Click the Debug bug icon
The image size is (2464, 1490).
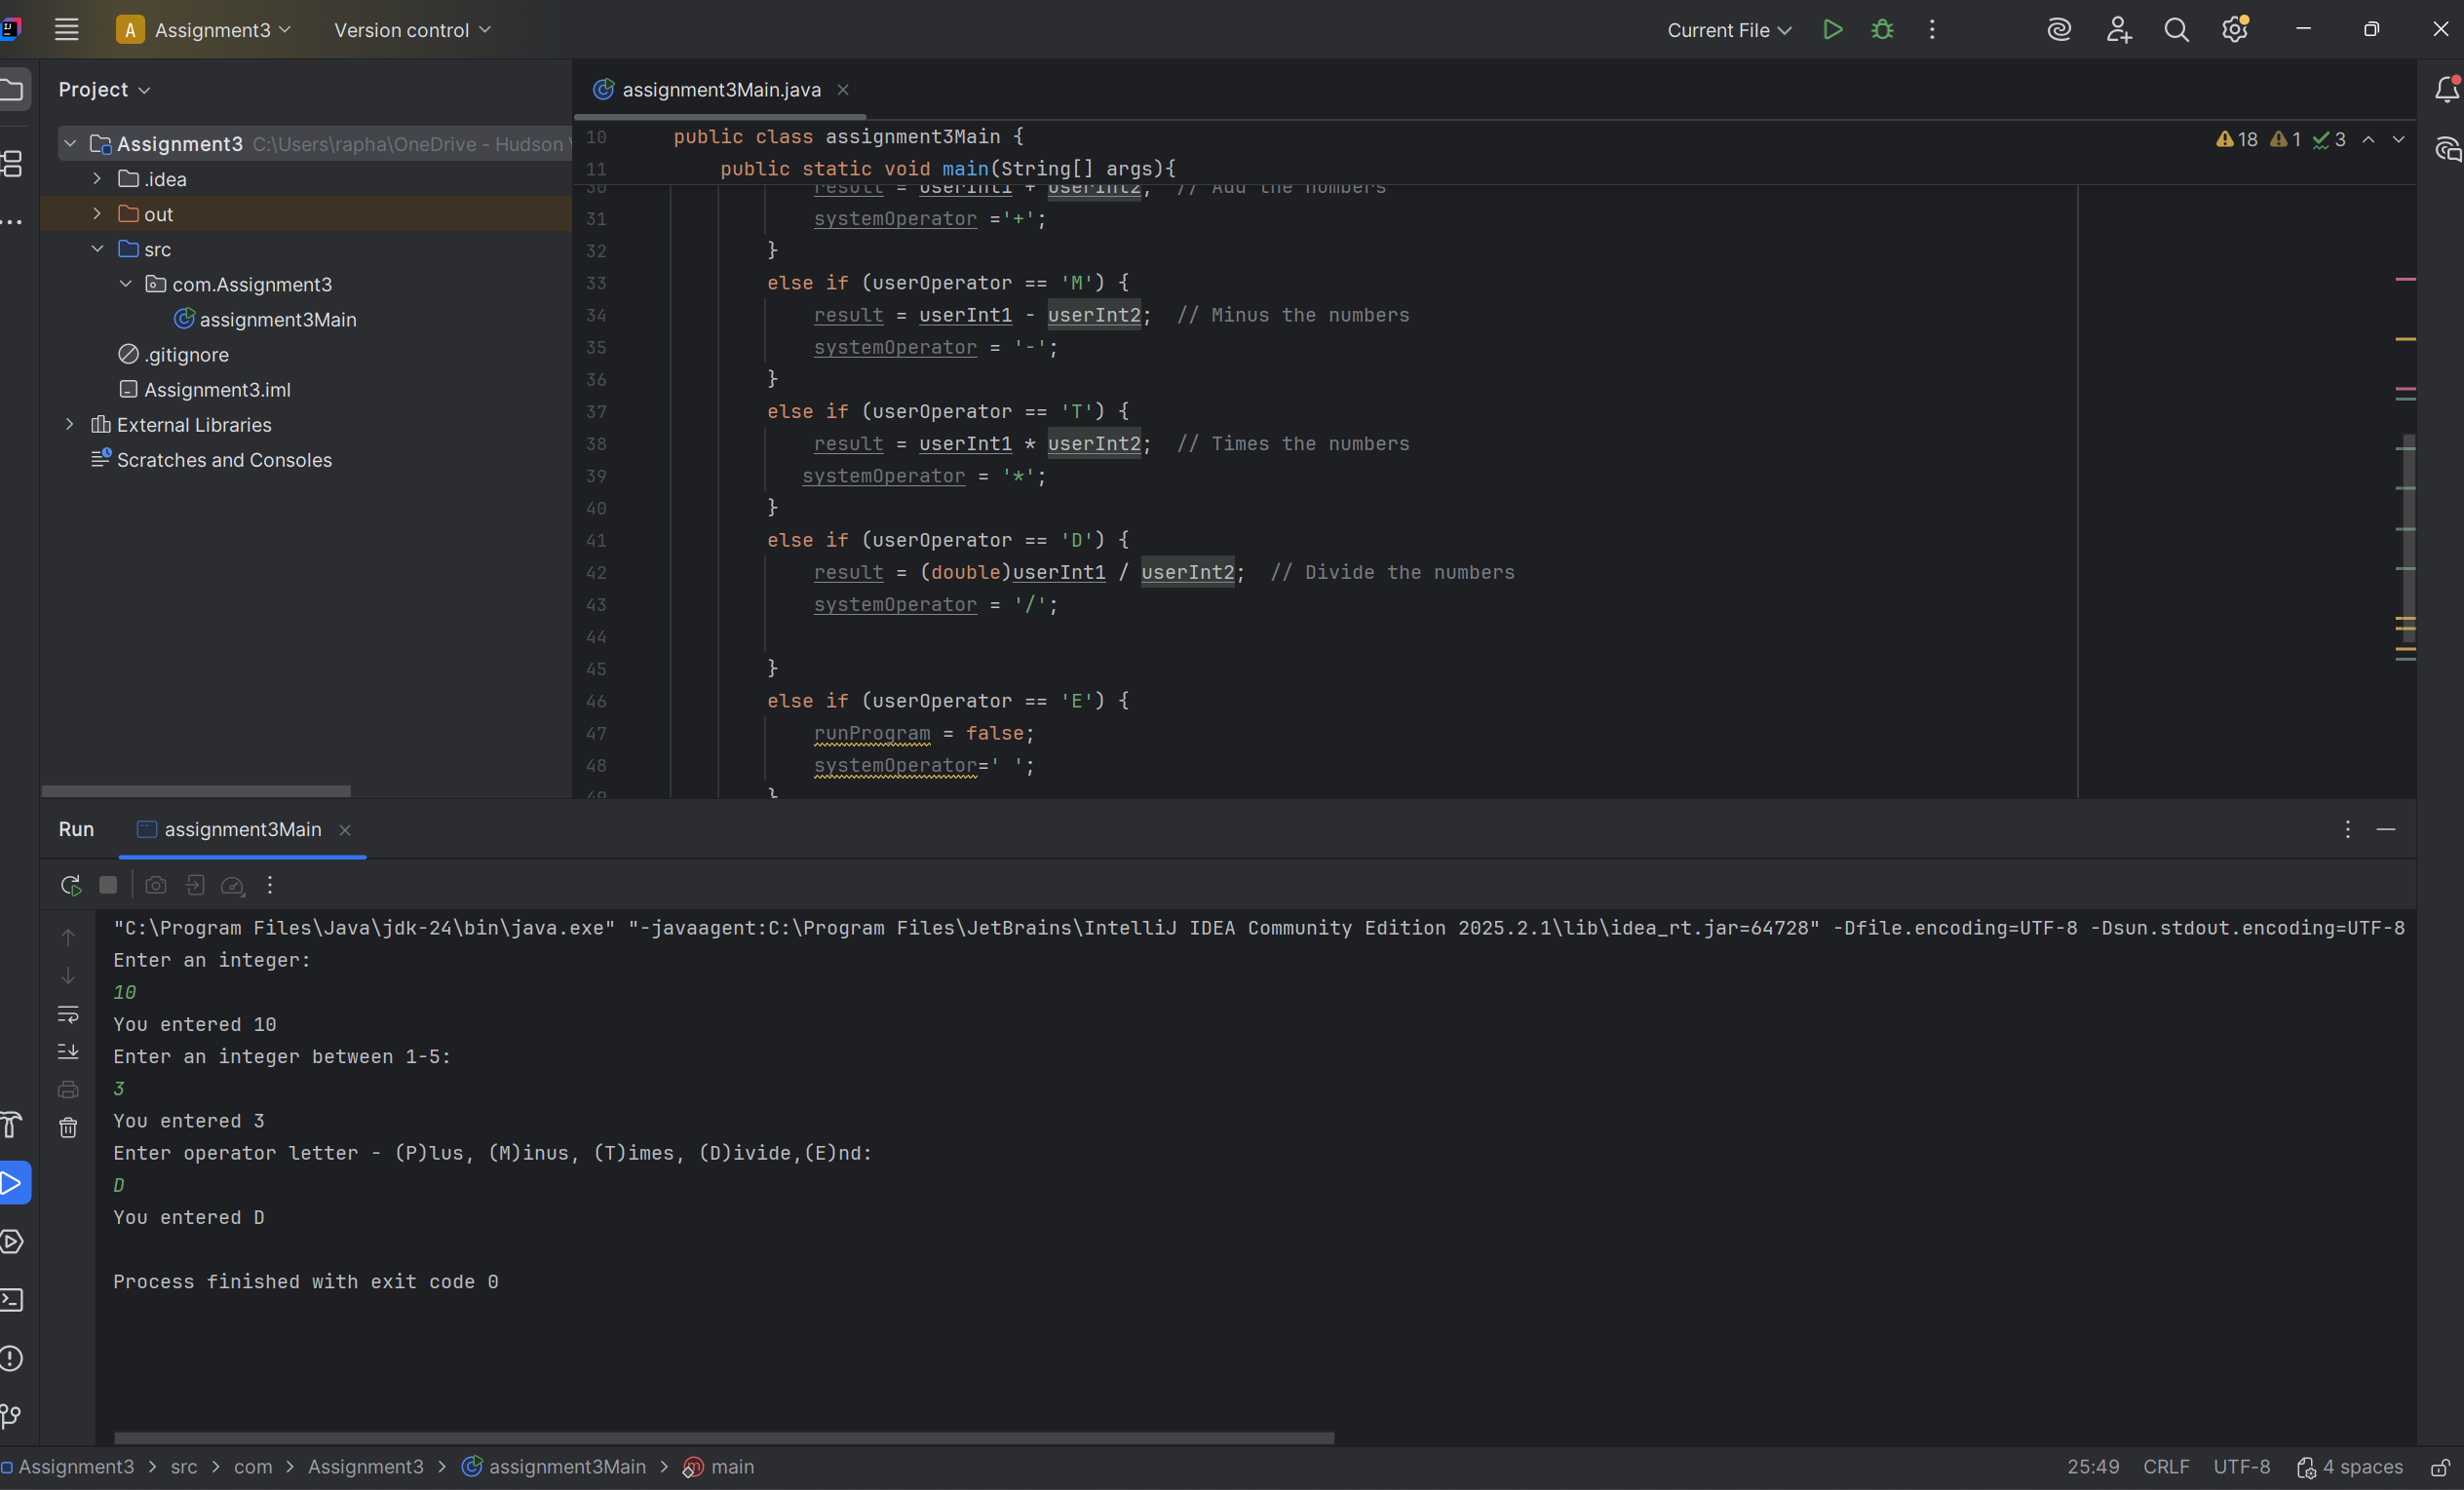pyautogui.click(x=1882, y=30)
